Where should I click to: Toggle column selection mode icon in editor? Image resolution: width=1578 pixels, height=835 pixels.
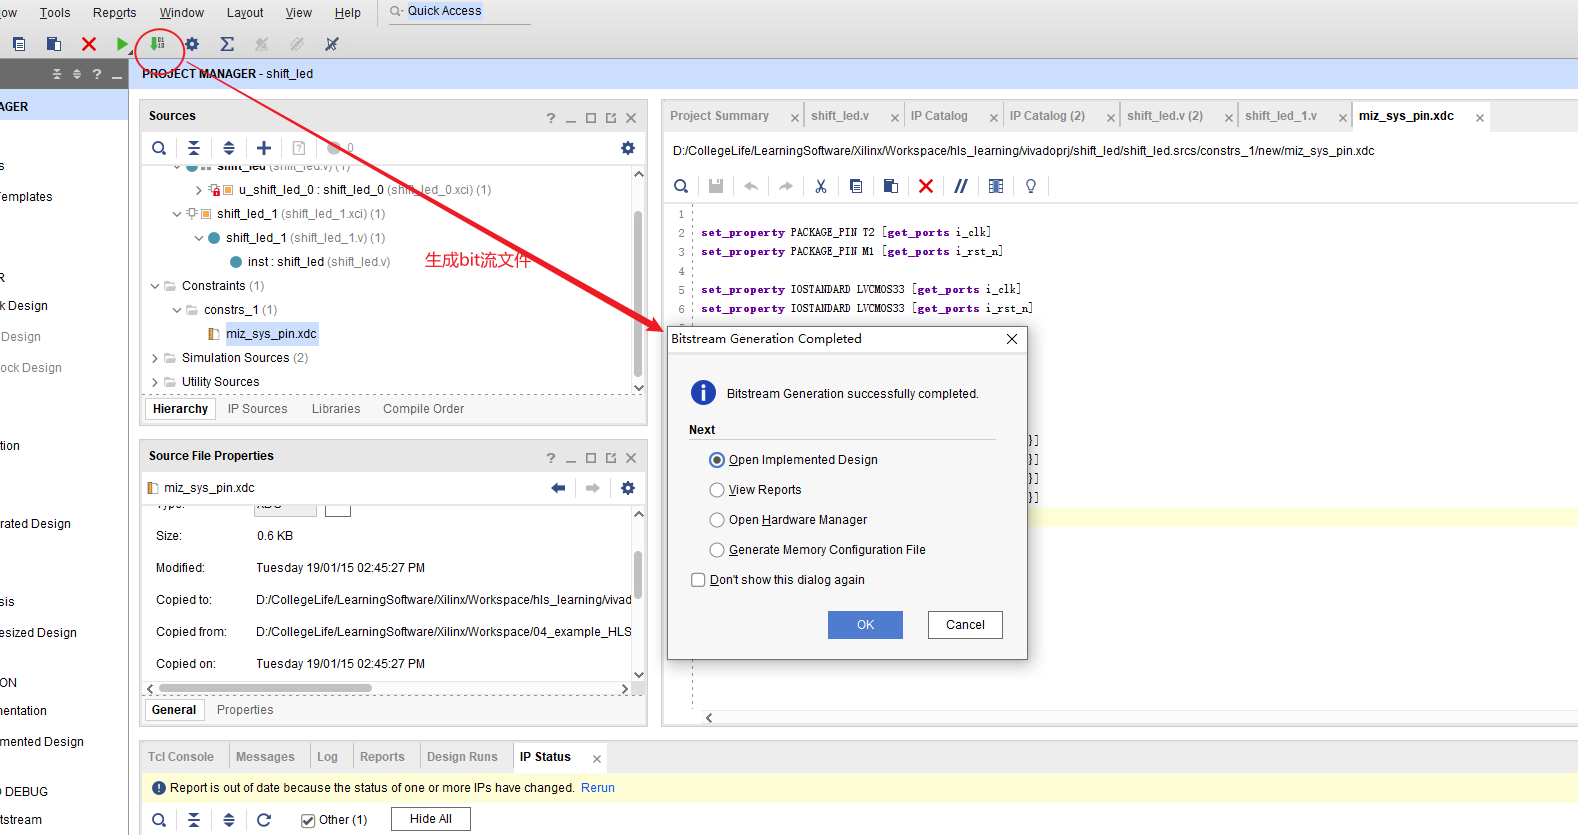(x=996, y=186)
